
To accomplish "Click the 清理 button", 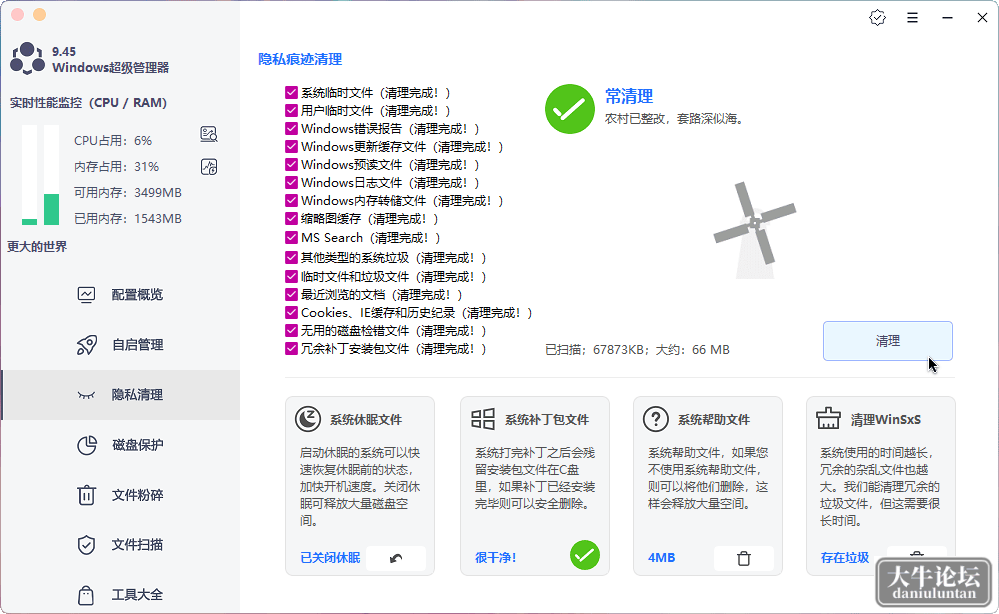I will [x=888, y=341].
